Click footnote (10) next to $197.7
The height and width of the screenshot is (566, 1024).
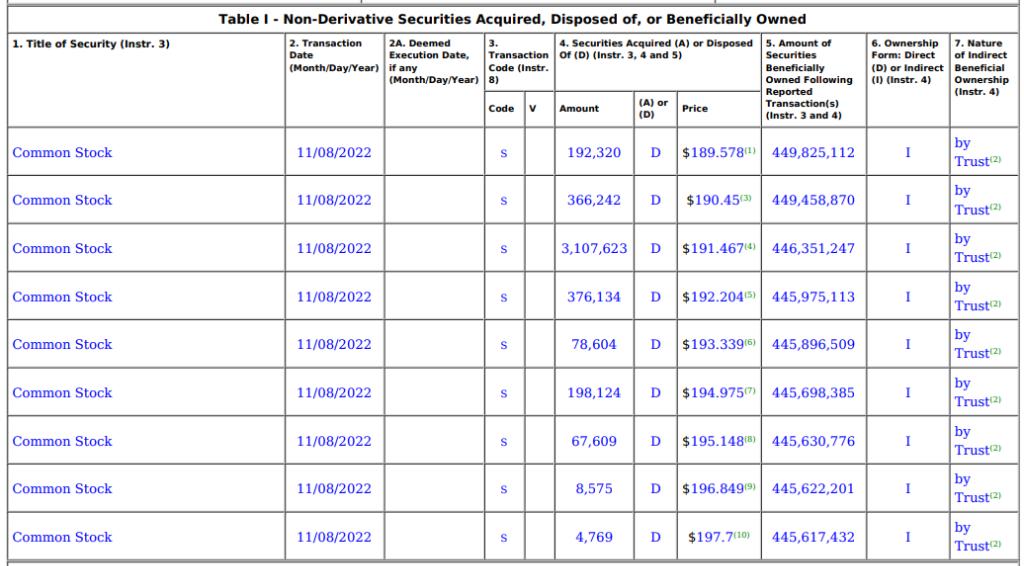[x=741, y=535]
